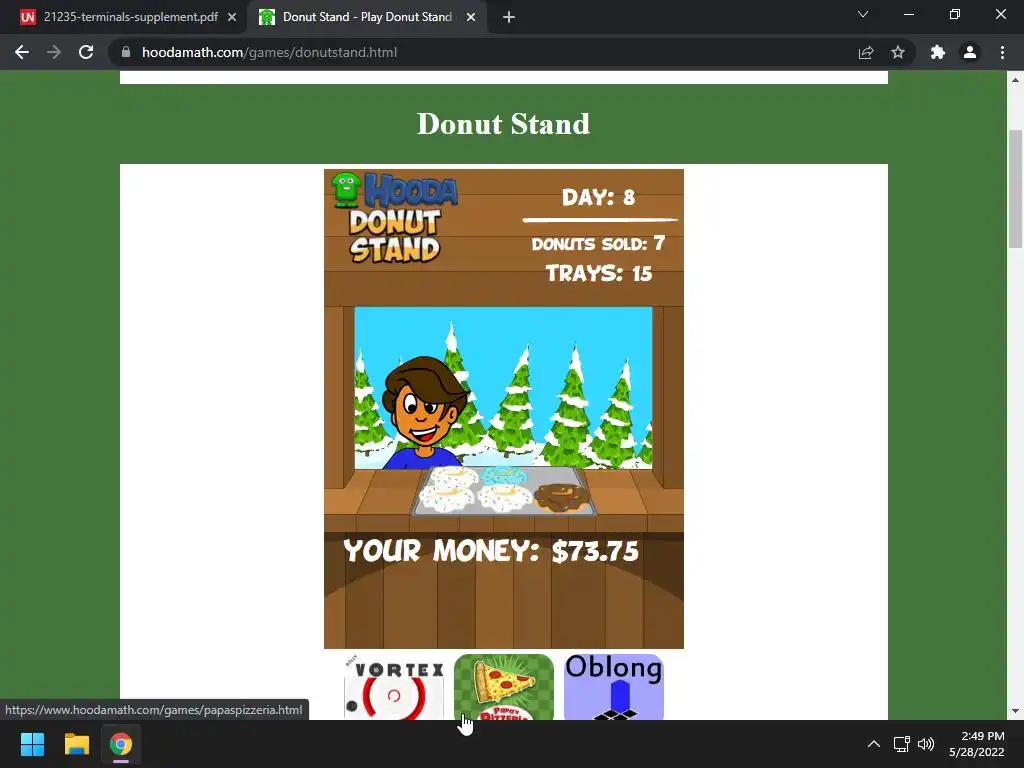Click the scrollbar down arrow
Image resolution: width=1024 pixels, height=768 pixels.
(1015, 711)
